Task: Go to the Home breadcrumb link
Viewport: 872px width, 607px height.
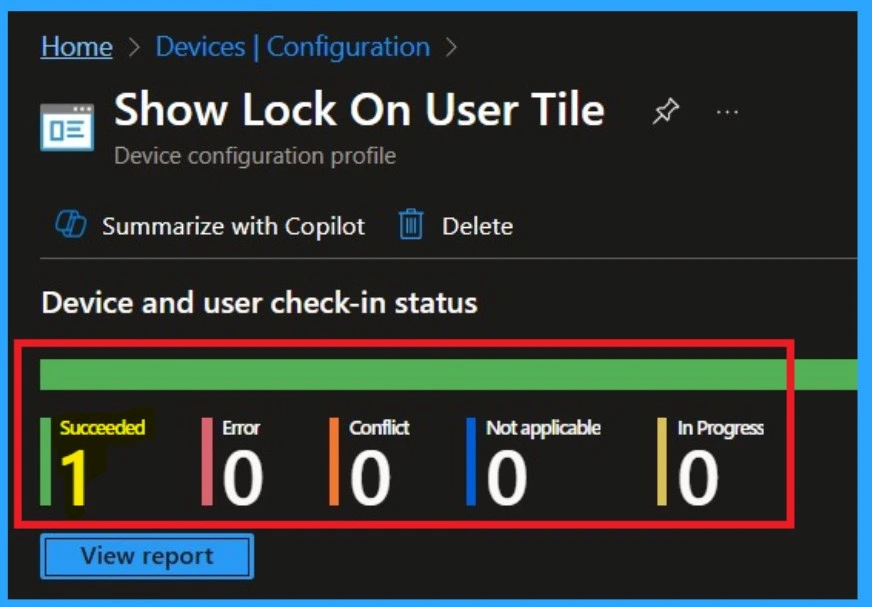Action: pos(77,47)
